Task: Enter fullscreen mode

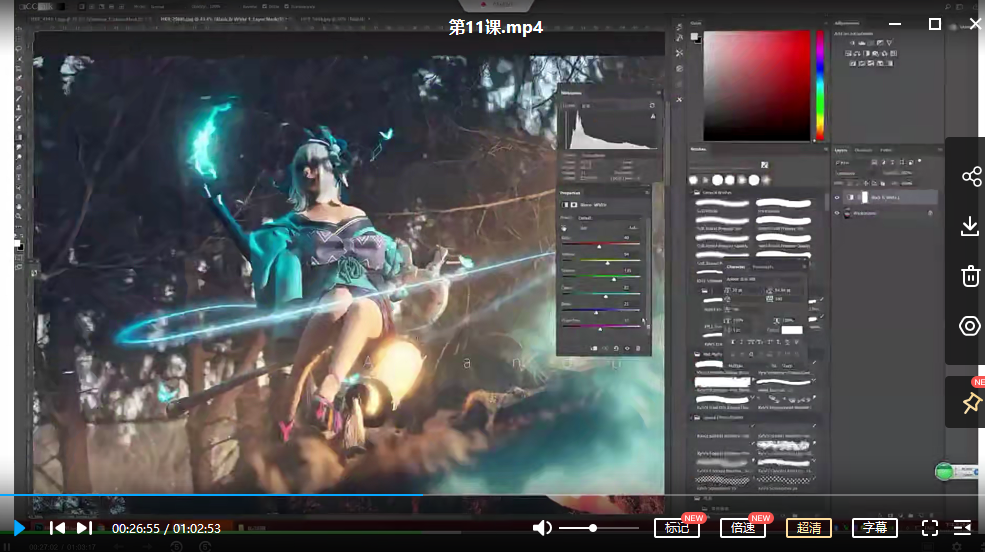Action: [929, 528]
